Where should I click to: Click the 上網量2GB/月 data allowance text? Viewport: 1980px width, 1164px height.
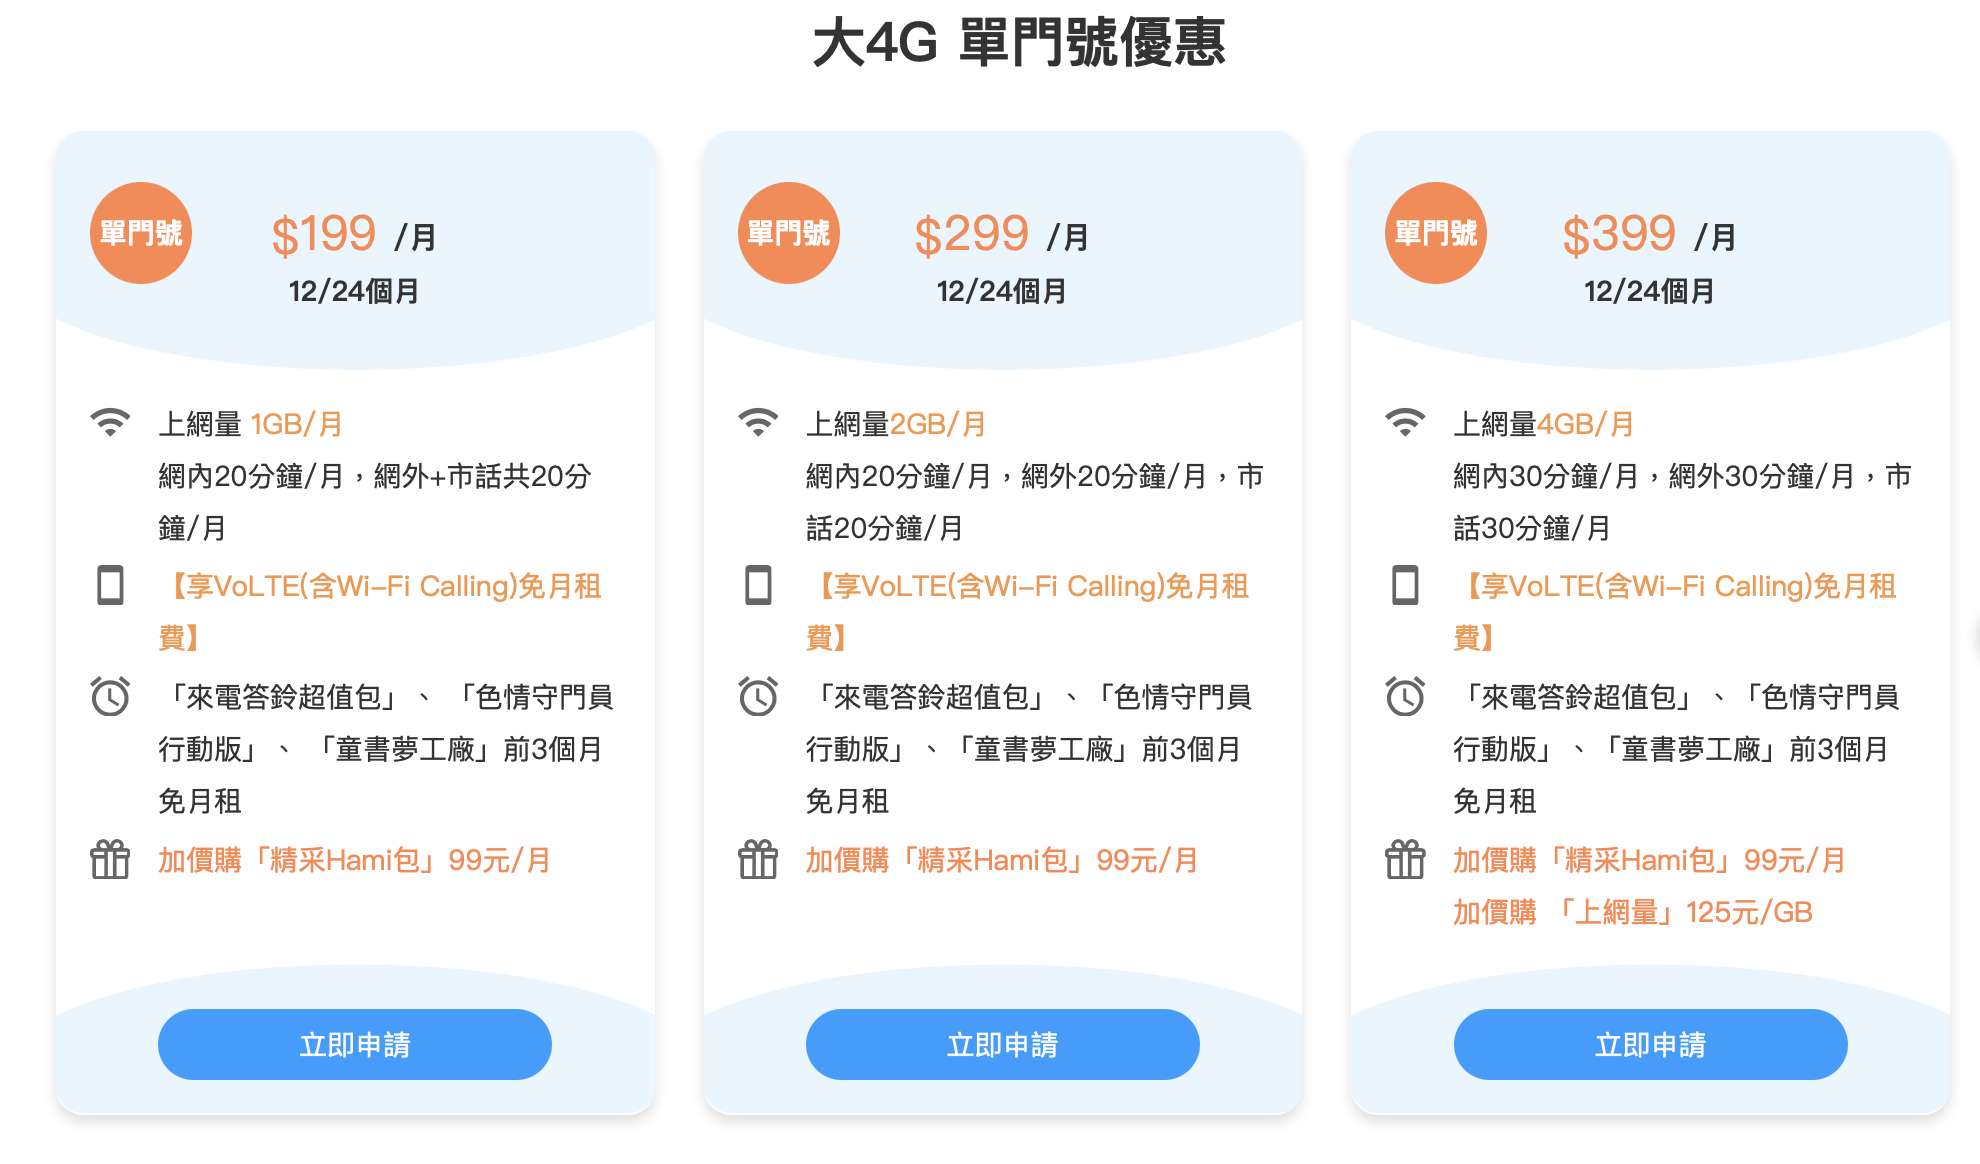(896, 424)
